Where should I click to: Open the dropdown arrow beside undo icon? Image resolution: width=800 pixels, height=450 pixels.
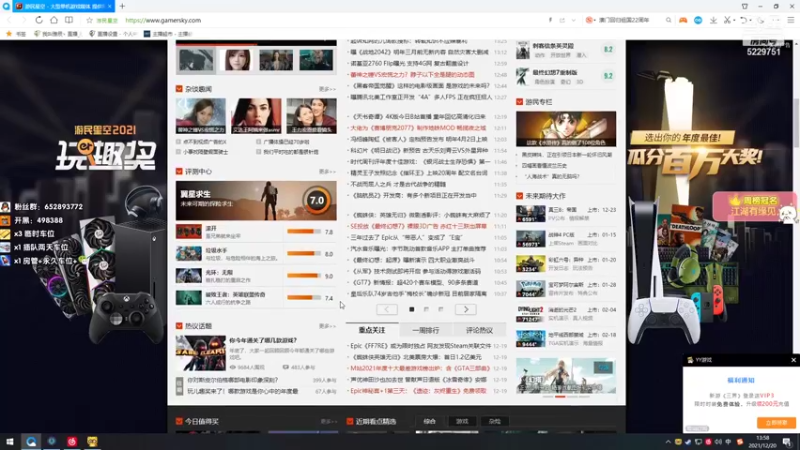[751, 20]
